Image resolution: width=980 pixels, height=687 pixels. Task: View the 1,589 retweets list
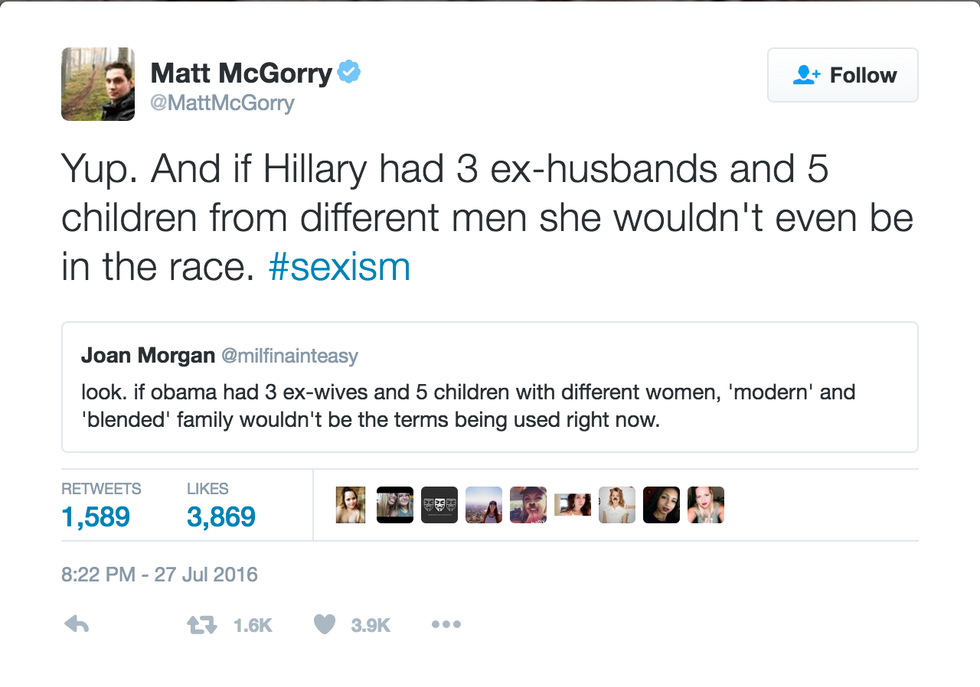(x=96, y=516)
